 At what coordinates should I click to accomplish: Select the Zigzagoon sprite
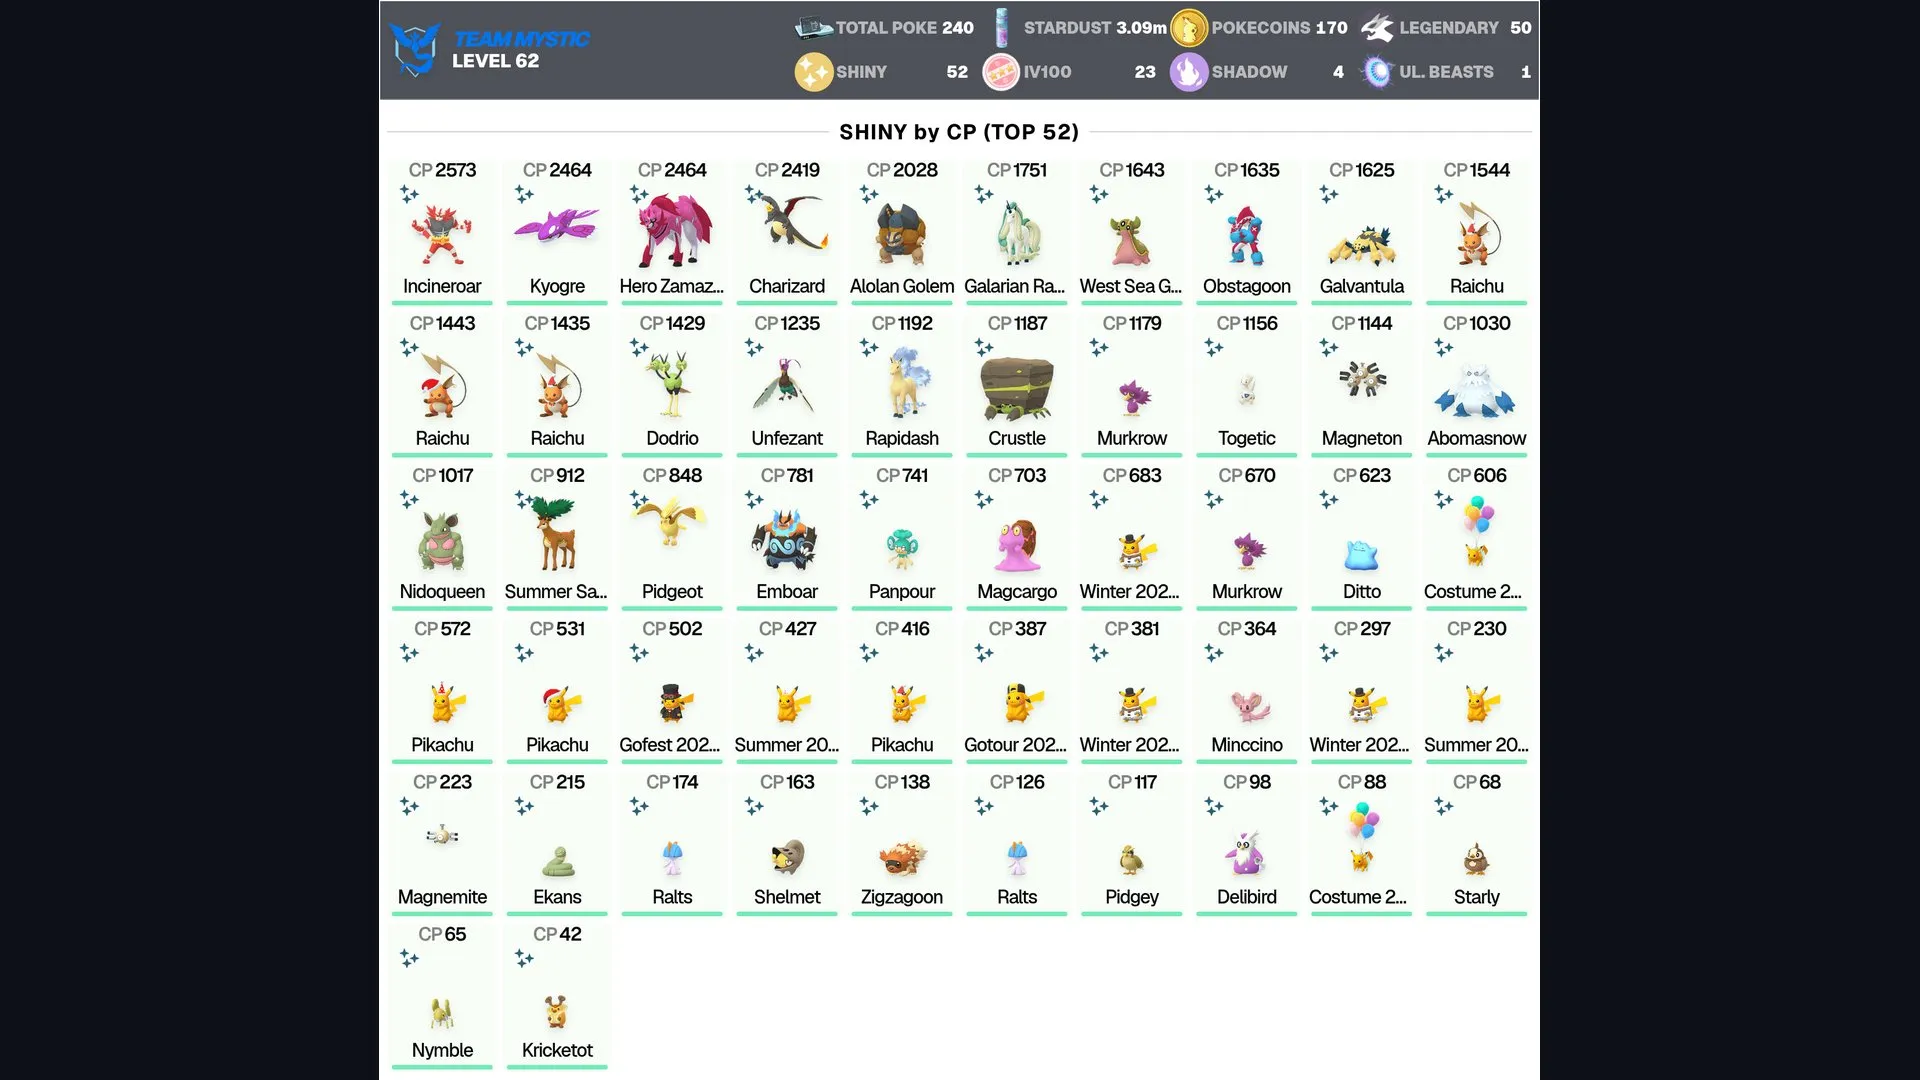tap(902, 859)
